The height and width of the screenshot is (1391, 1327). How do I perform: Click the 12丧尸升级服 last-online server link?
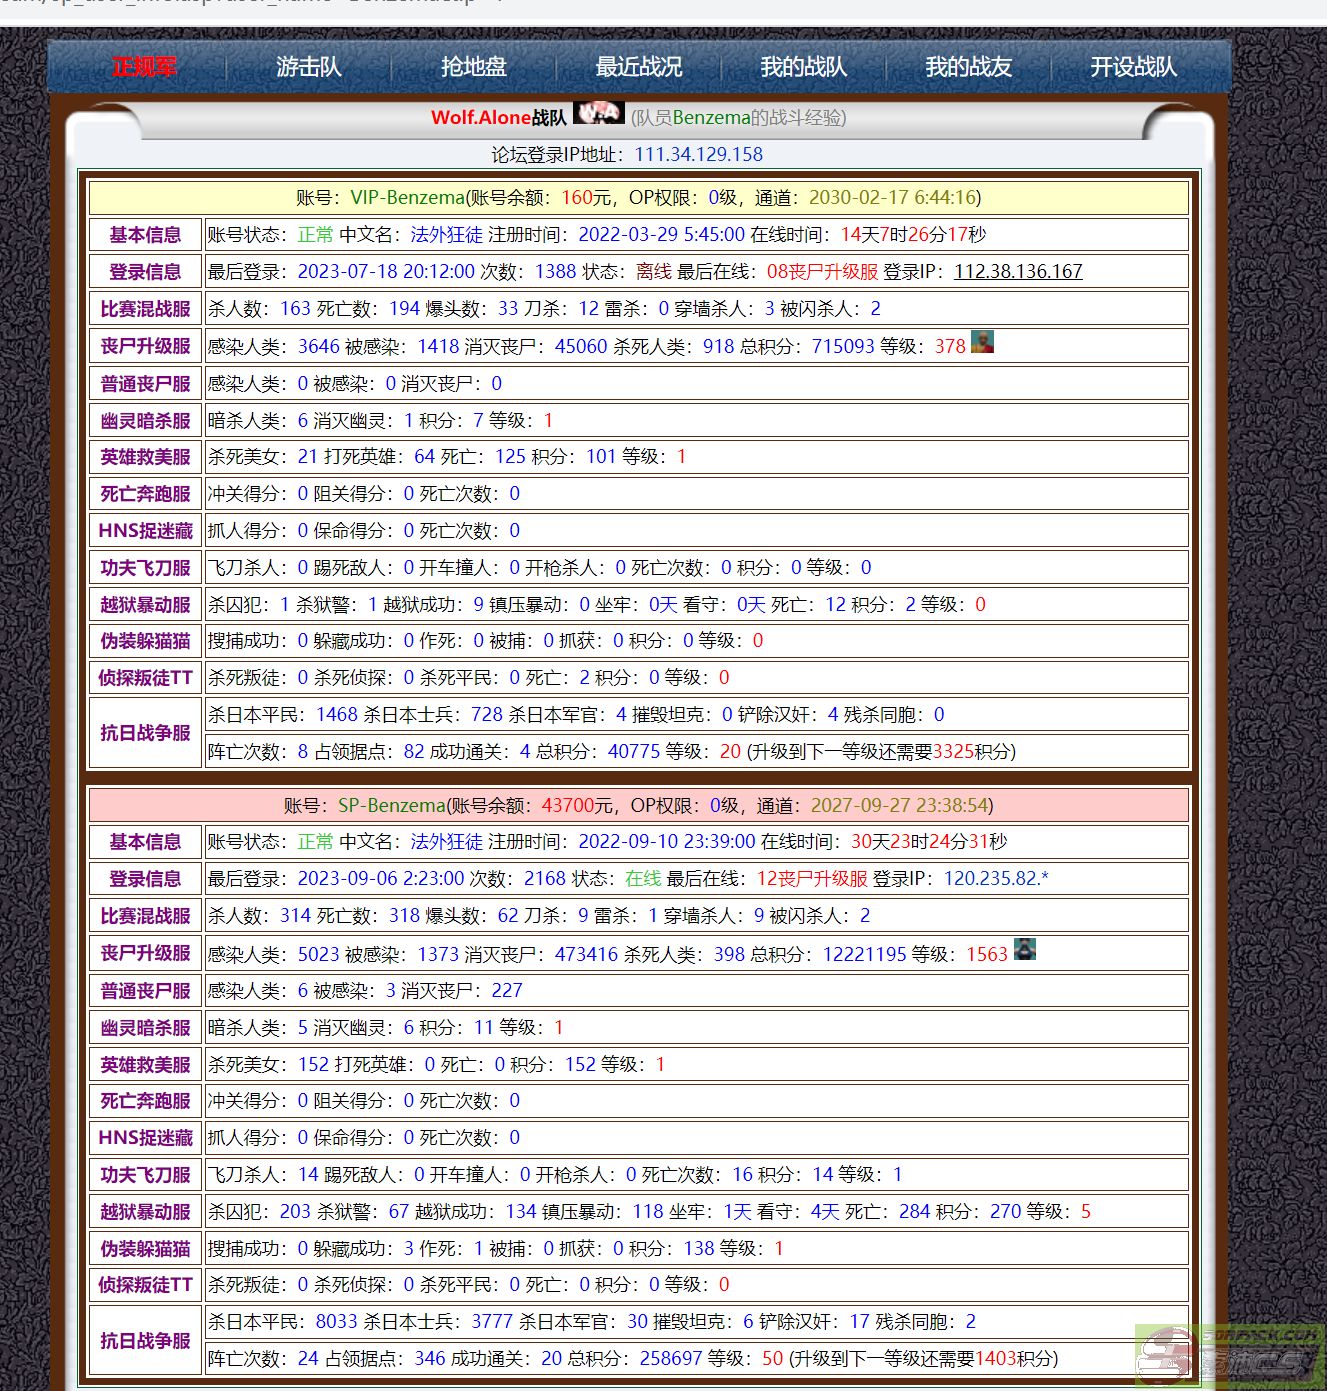pyautogui.click(x=812, y=878)
